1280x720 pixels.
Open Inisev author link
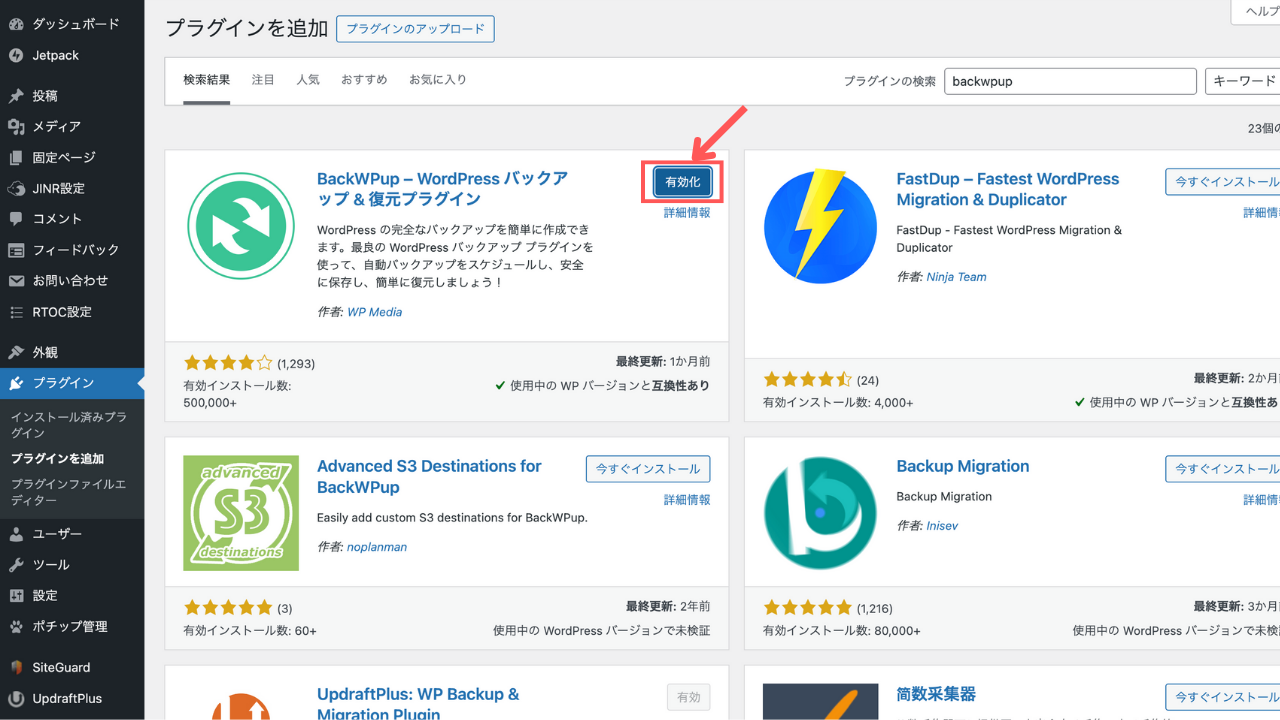tap(942, 526)
